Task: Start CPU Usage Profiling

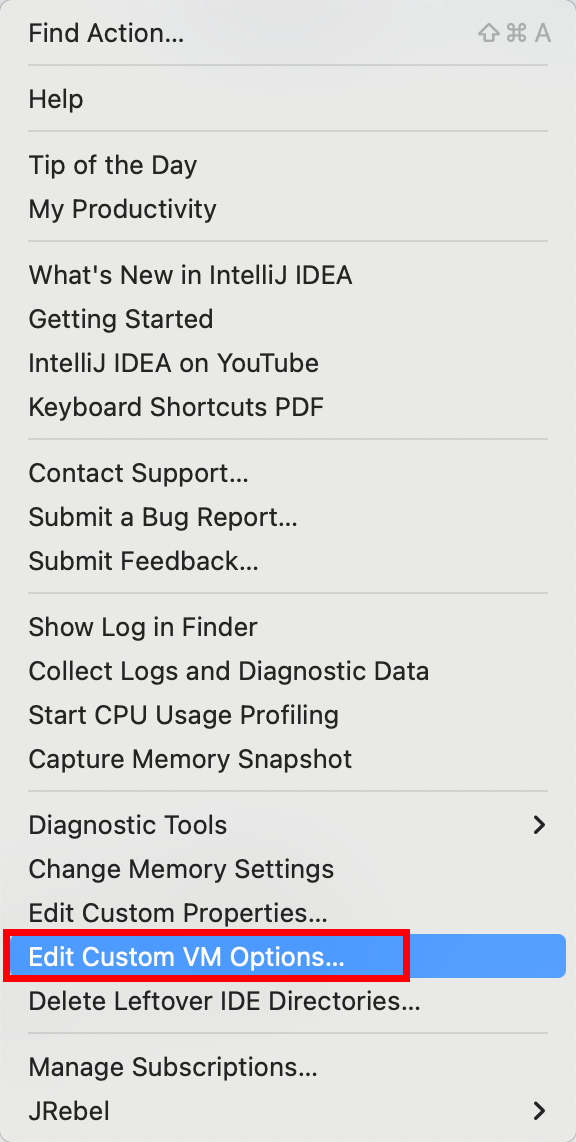Action: [288, 714]
